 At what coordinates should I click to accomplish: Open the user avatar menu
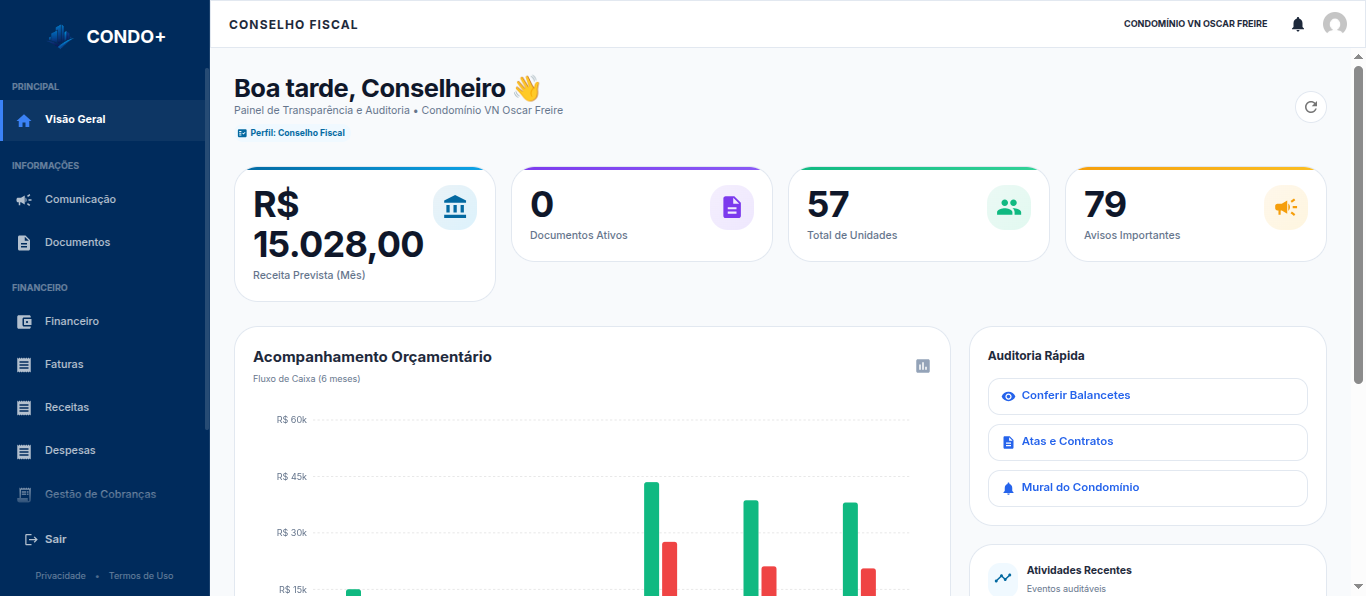pos(1335,24)
